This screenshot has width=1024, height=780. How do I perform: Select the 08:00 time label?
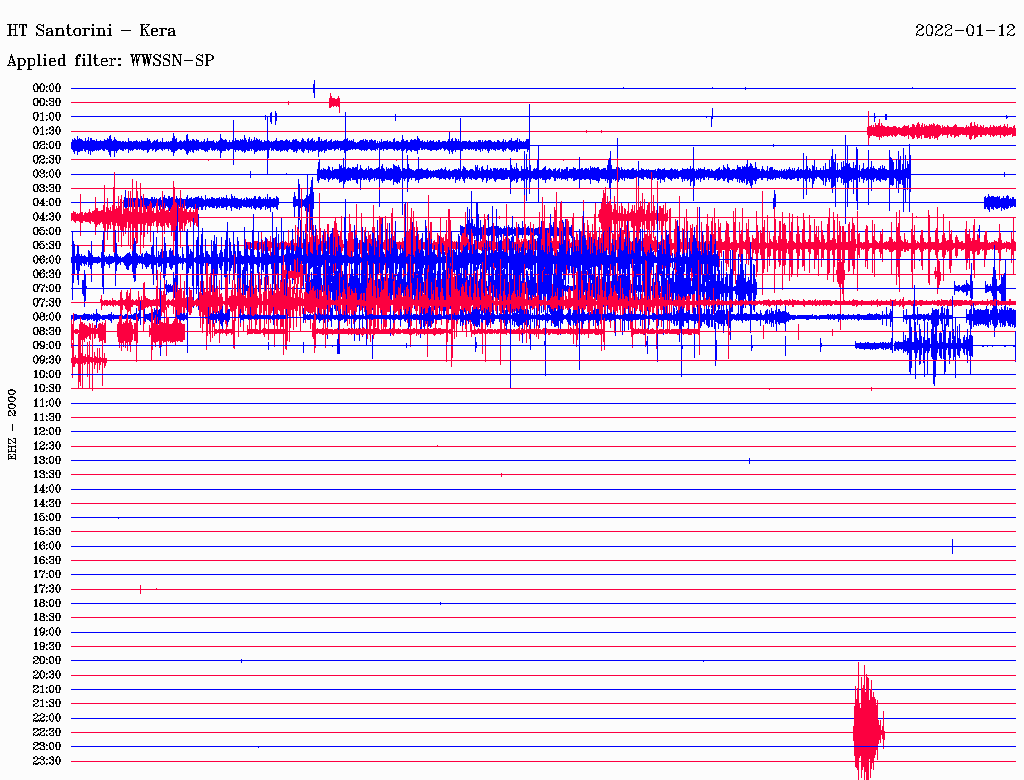pyautogui.click(x=47, y=317)
